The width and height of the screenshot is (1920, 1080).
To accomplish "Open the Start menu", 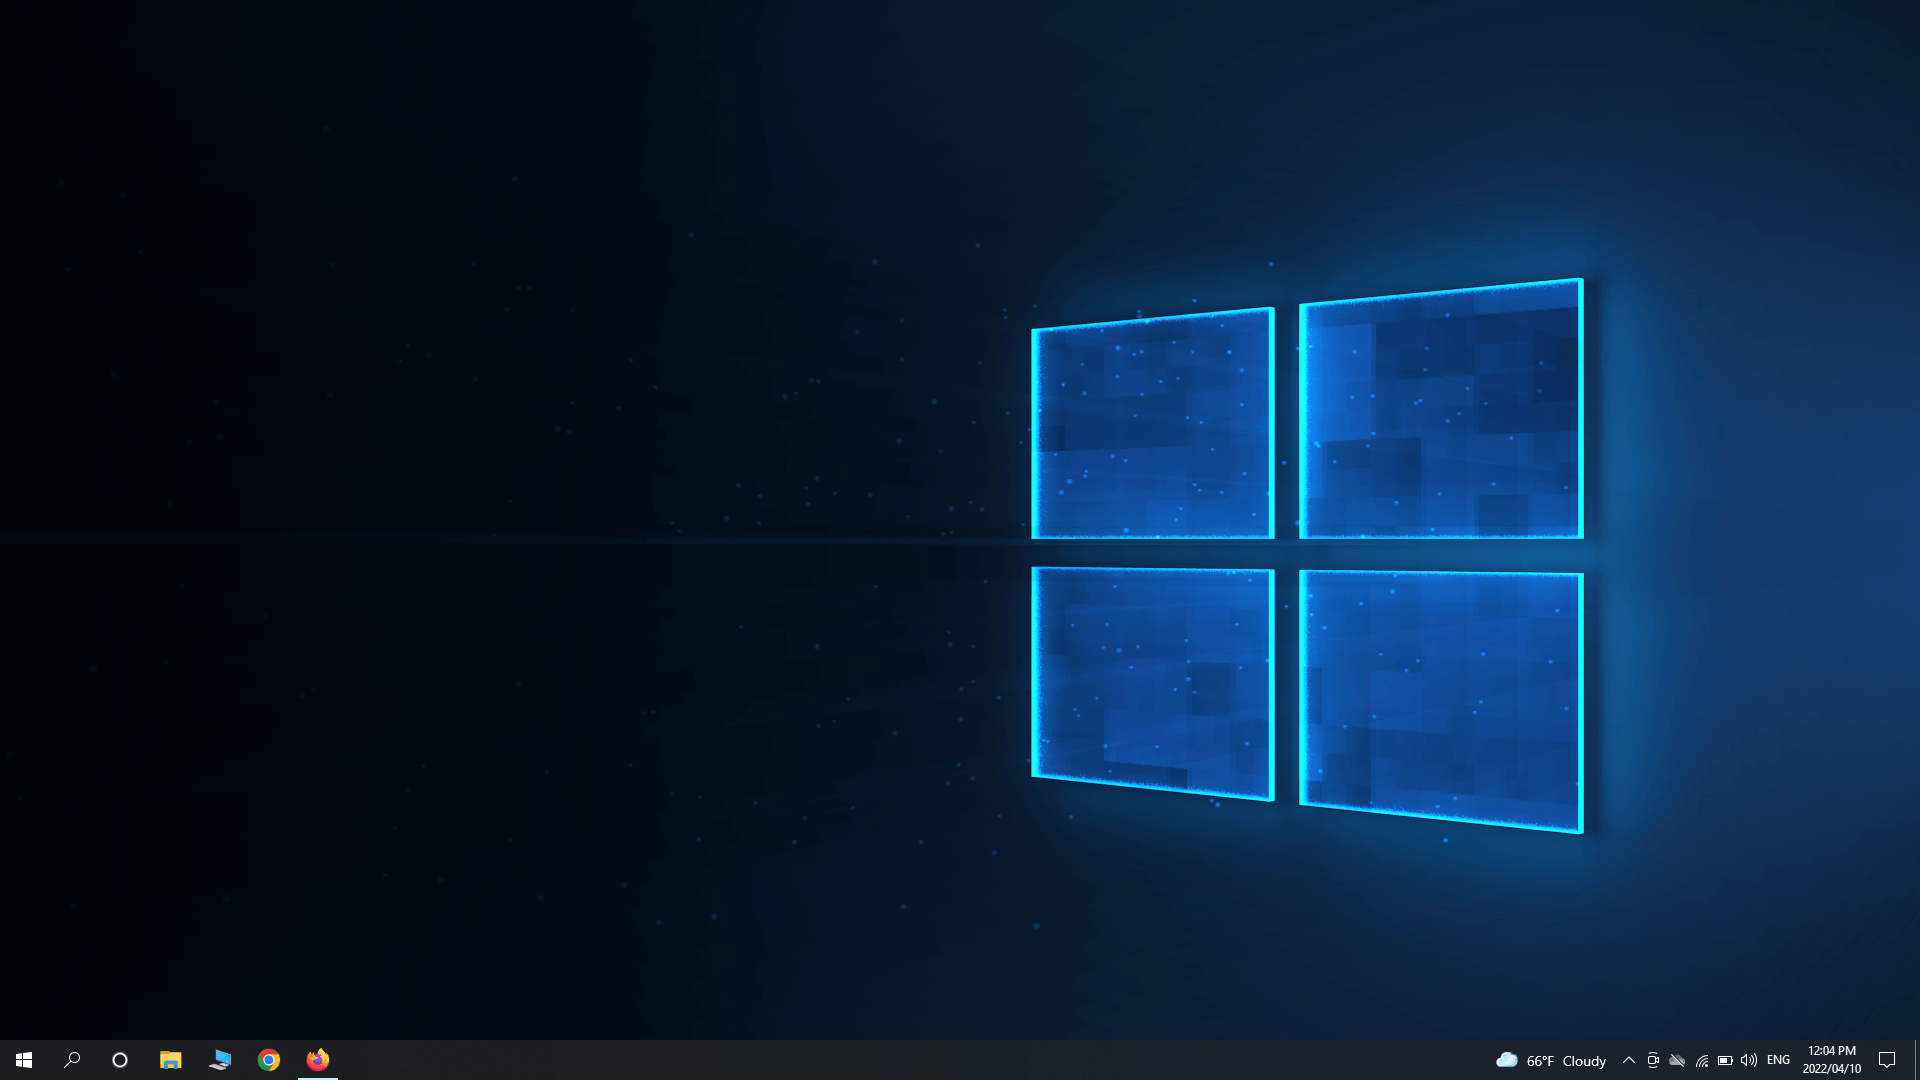I will click(x=22, y=1060).
